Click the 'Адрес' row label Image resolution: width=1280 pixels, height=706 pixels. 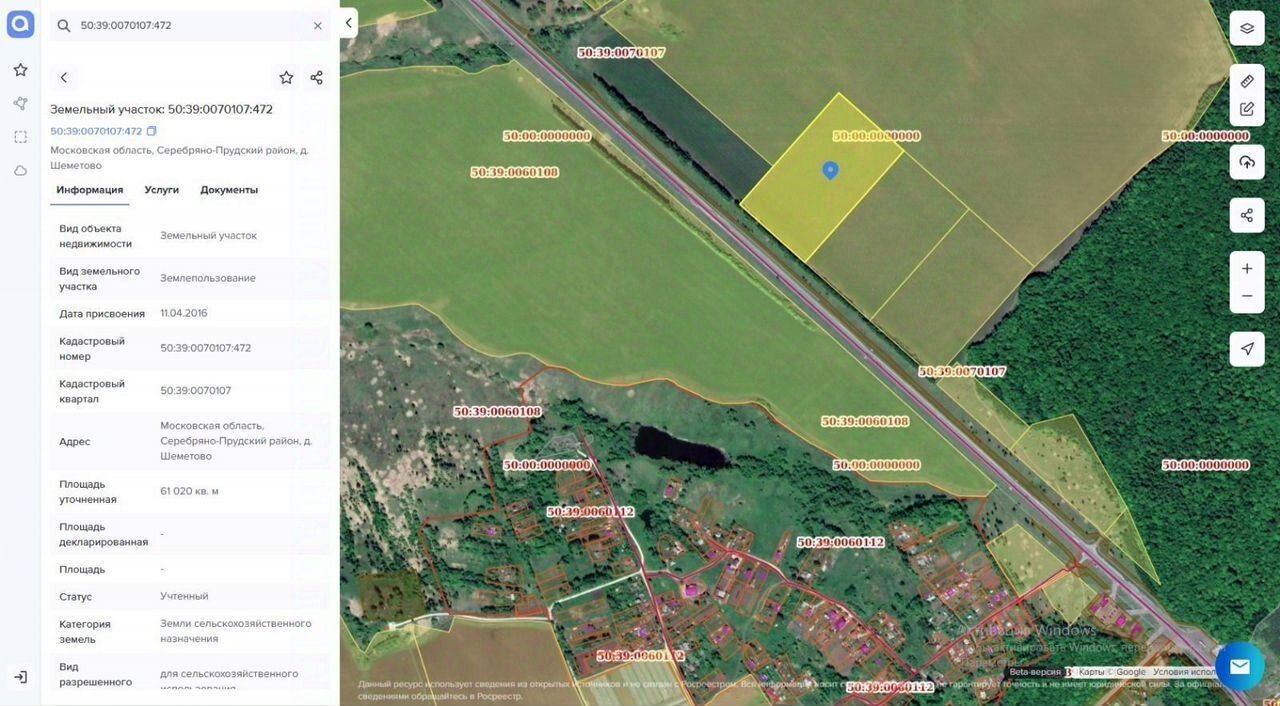coord(75,442)
